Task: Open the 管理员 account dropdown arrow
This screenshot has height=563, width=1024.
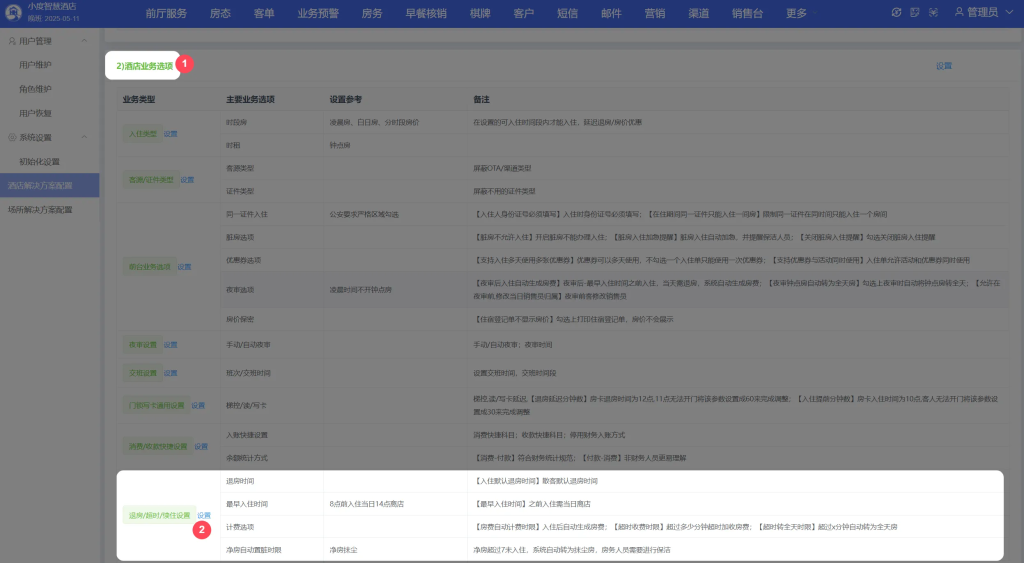Action: click(1008, 12)
